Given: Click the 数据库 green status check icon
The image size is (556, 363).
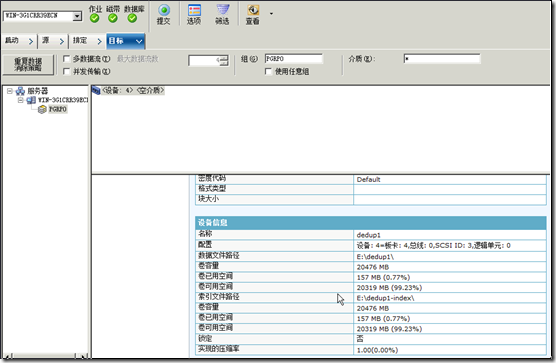Looking at the screenshot, I should click(132, 18).
